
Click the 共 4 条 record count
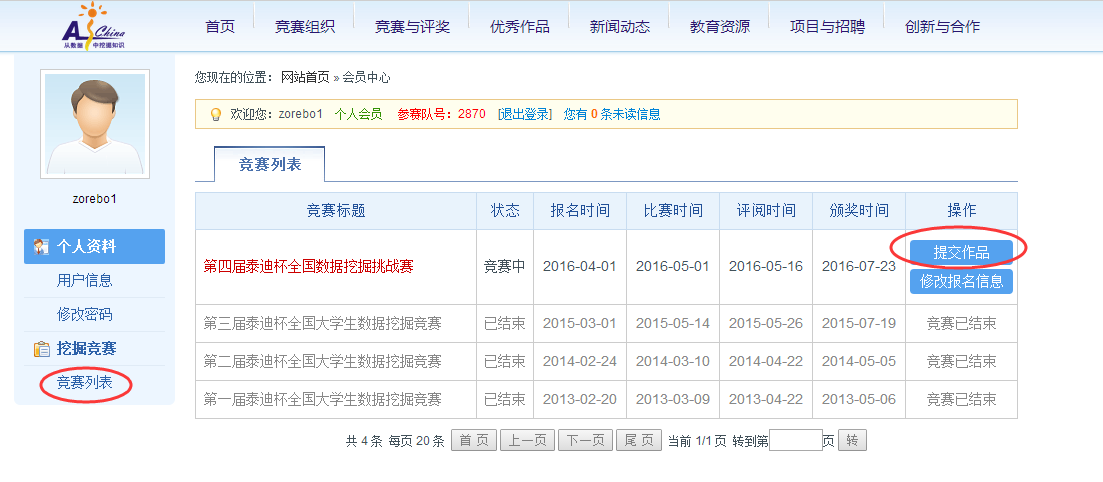pos(364,441)
